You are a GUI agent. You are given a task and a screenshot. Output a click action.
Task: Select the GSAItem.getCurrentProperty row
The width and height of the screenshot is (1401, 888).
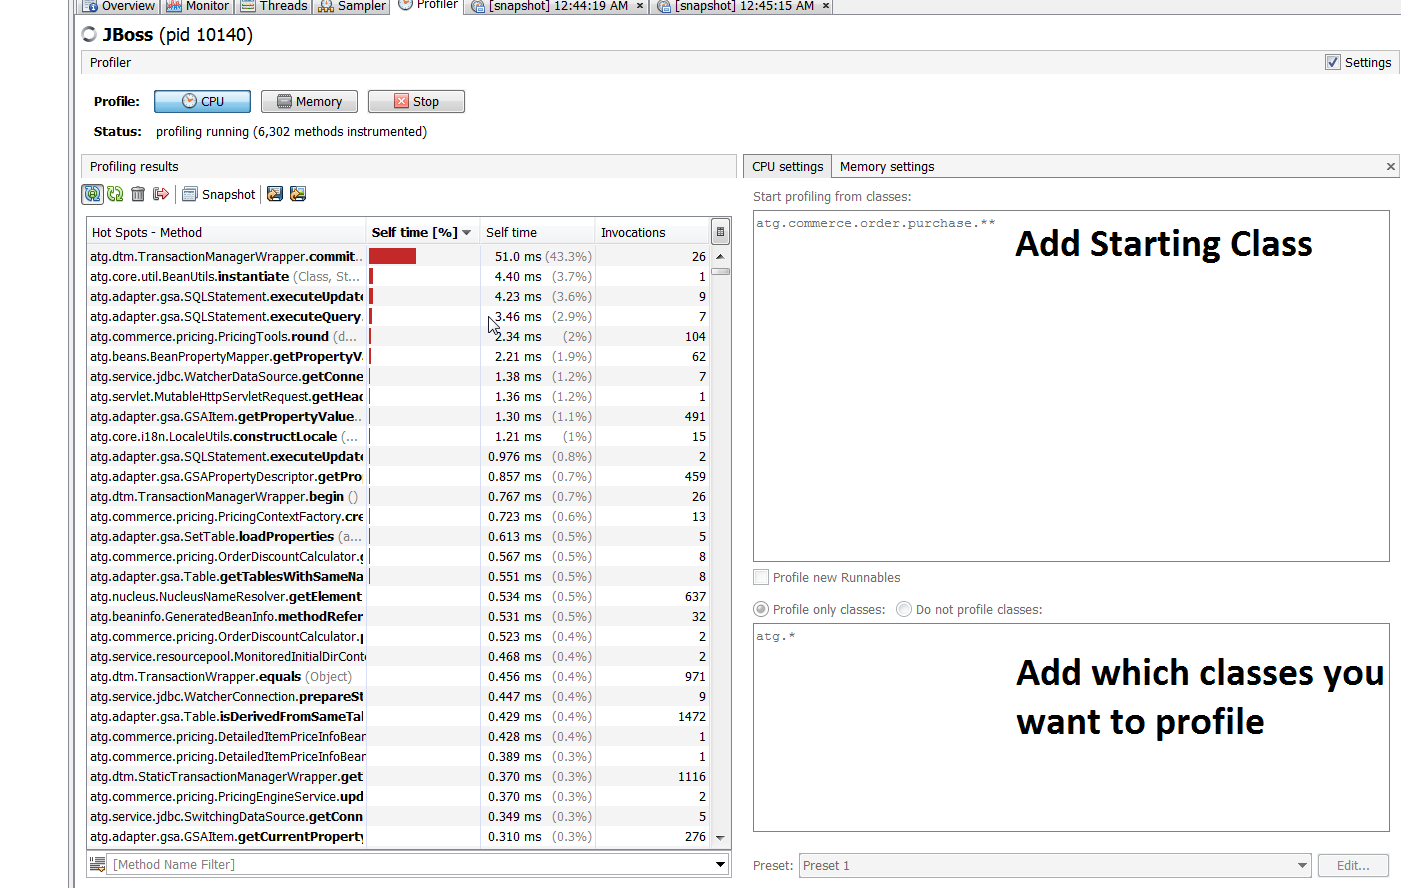(398, 836)
